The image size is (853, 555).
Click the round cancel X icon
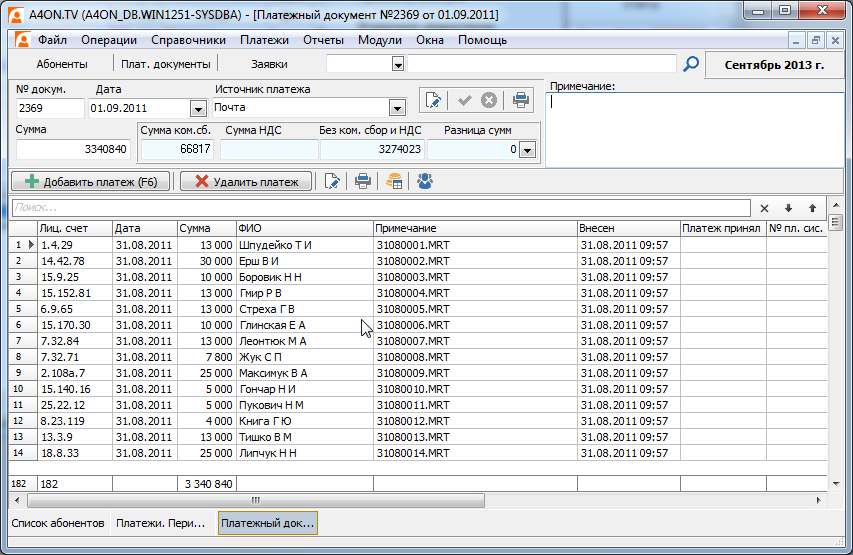pyautogui.click(x=489, y=100)
